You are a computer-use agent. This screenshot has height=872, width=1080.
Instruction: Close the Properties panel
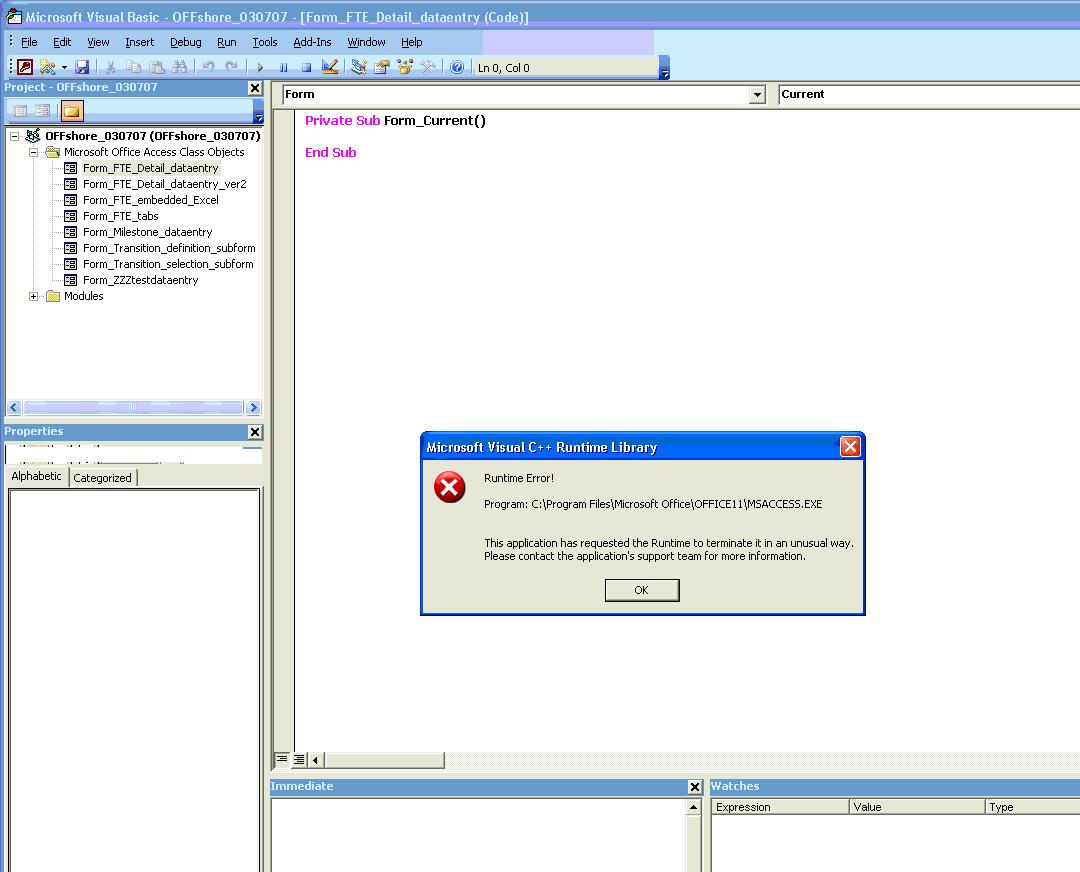click(x=255, y=431)
